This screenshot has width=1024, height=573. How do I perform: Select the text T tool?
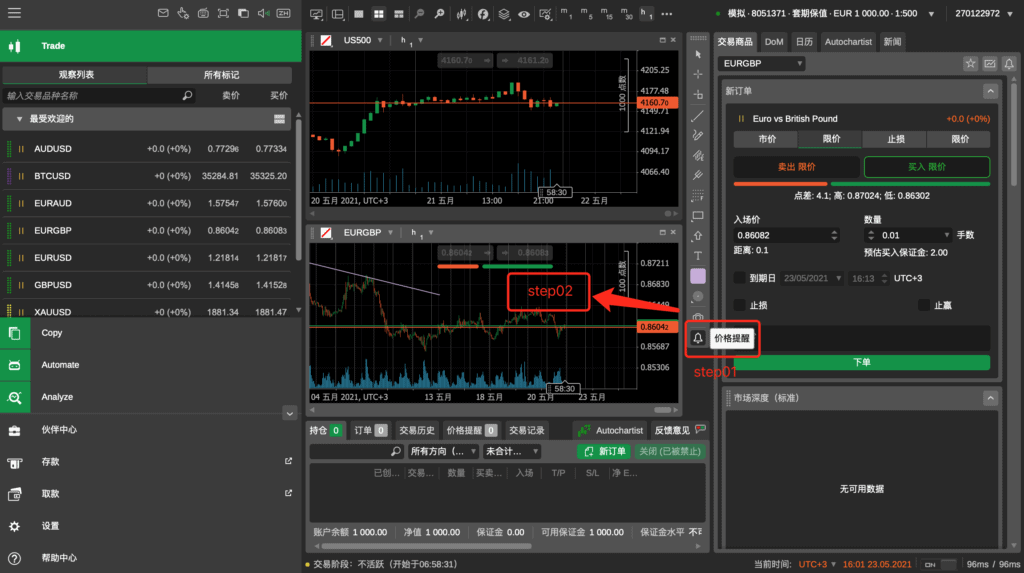698,255
